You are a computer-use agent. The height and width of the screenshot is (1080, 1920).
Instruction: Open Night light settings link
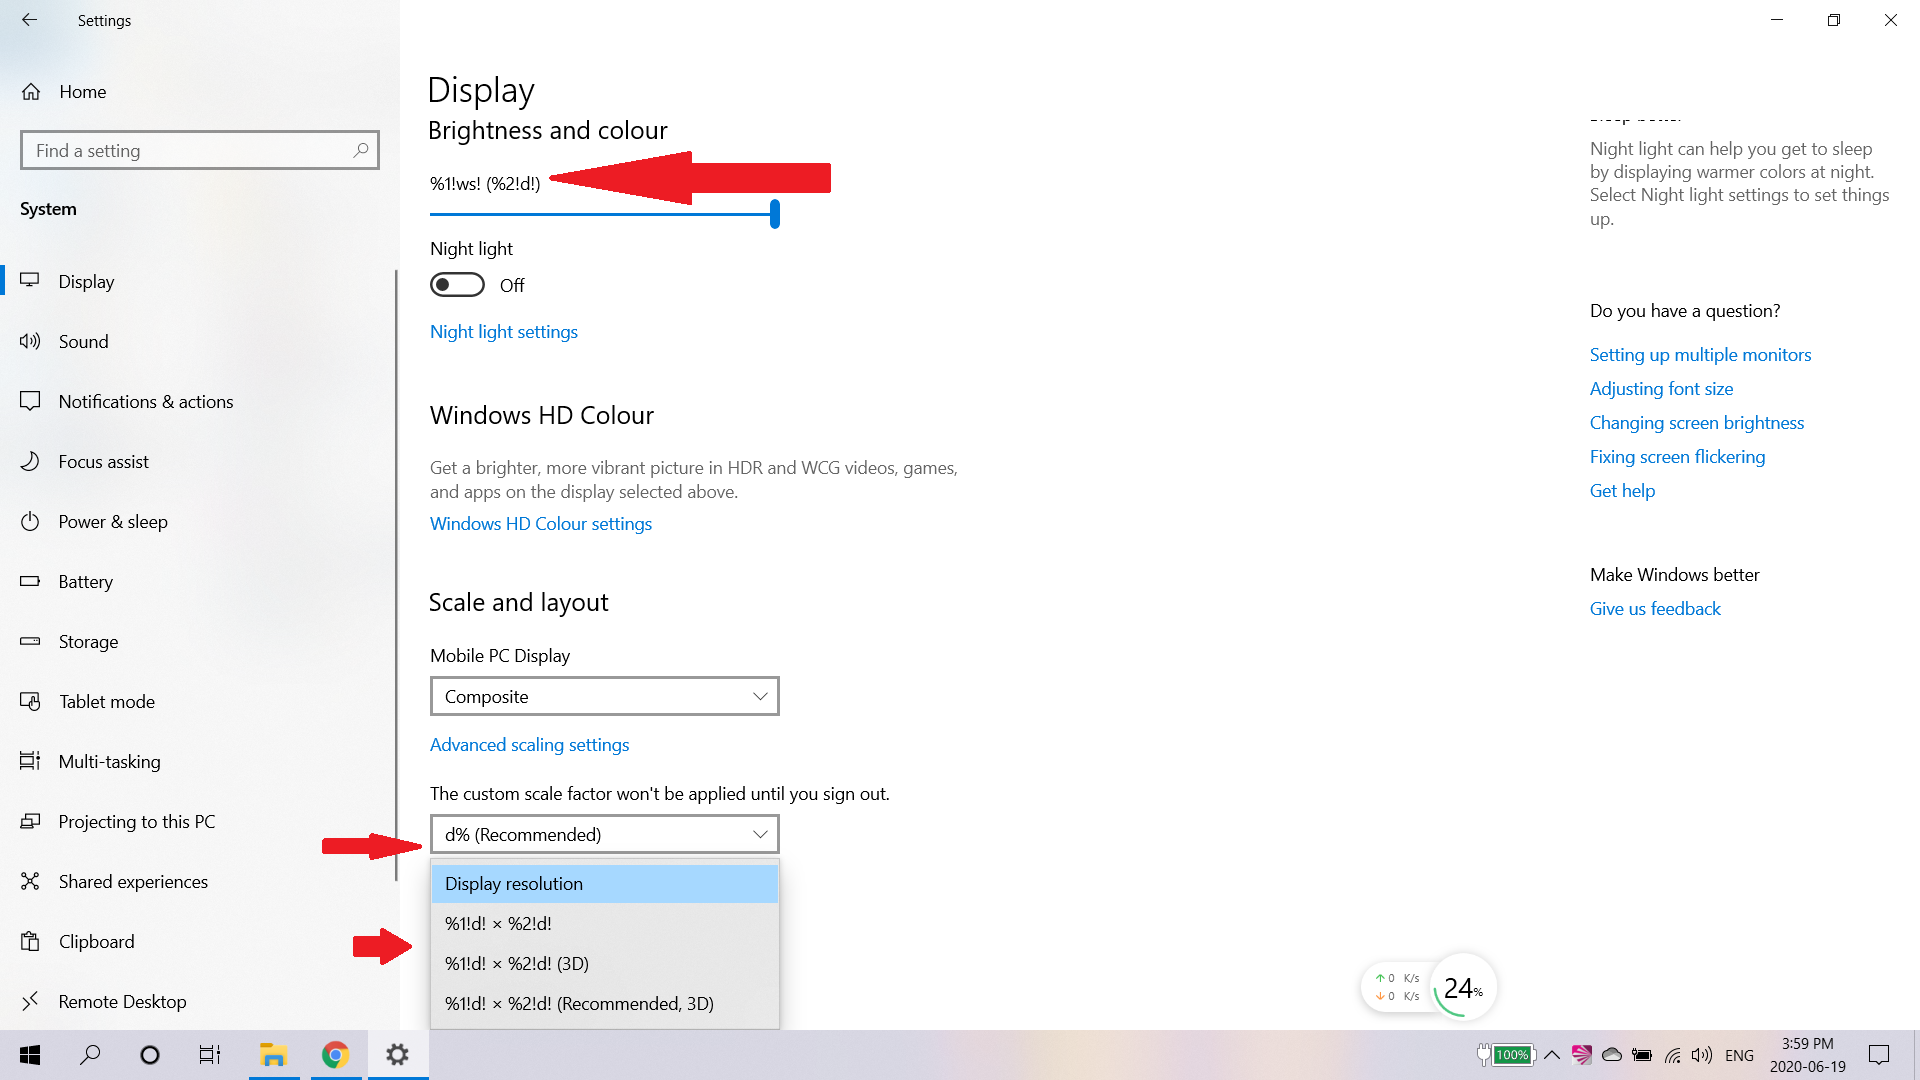pos(503,331)
